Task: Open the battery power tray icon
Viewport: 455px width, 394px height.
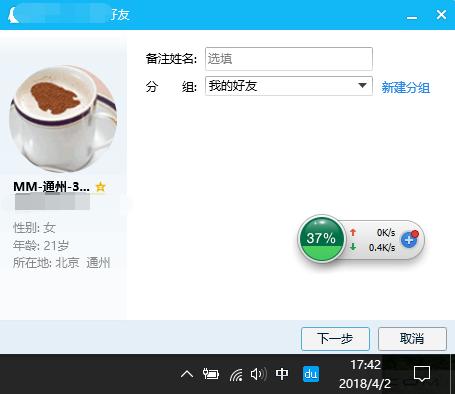Action: 211,374
